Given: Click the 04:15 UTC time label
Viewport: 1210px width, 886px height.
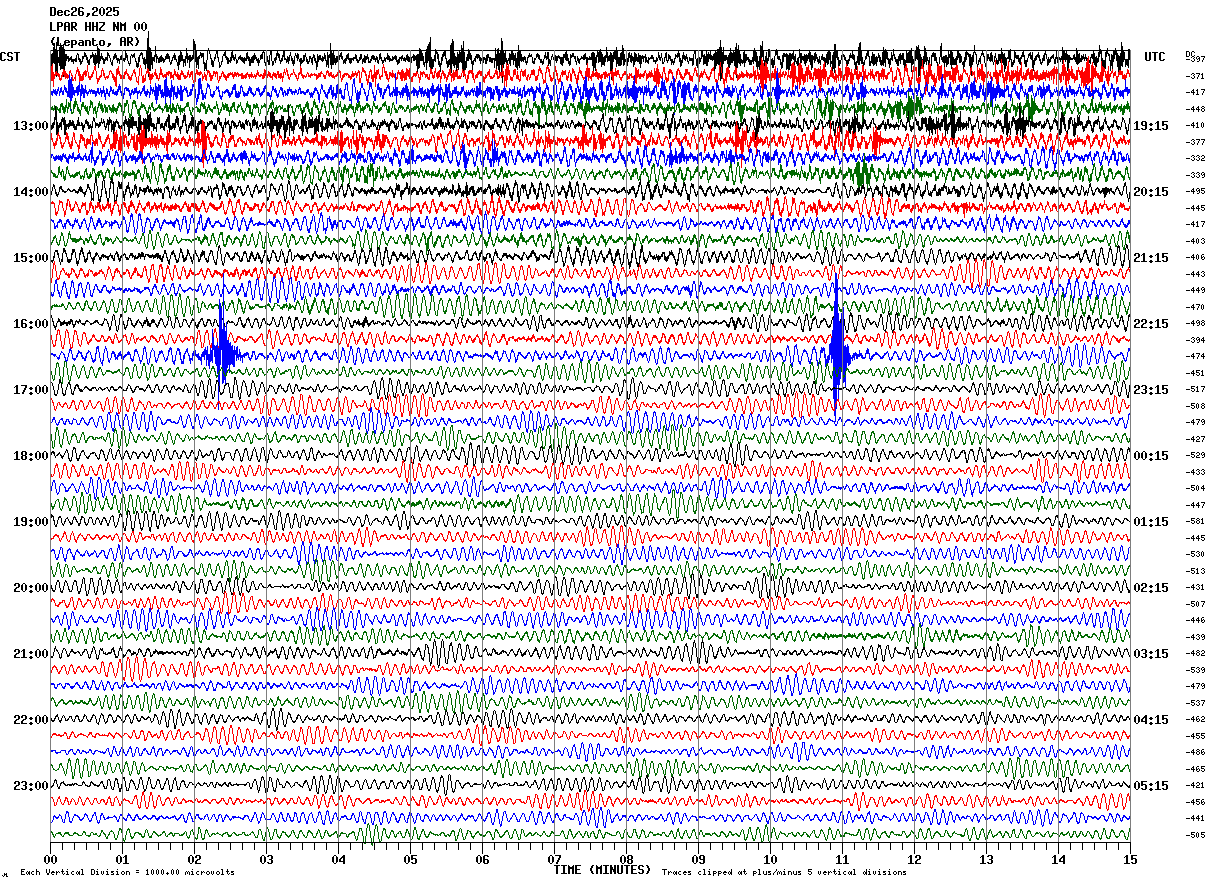Looking at the screenshot, I should [1151, 720].
